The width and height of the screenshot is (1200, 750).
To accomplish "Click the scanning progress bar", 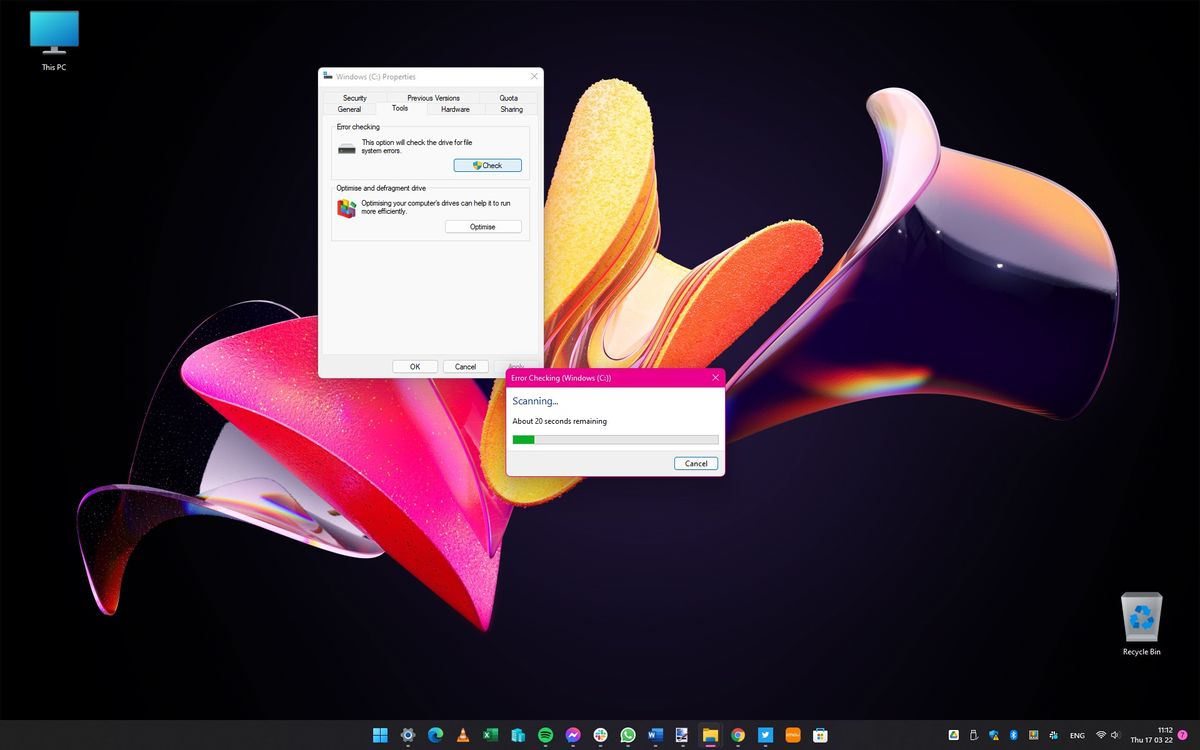I will (x=614, y=439).
